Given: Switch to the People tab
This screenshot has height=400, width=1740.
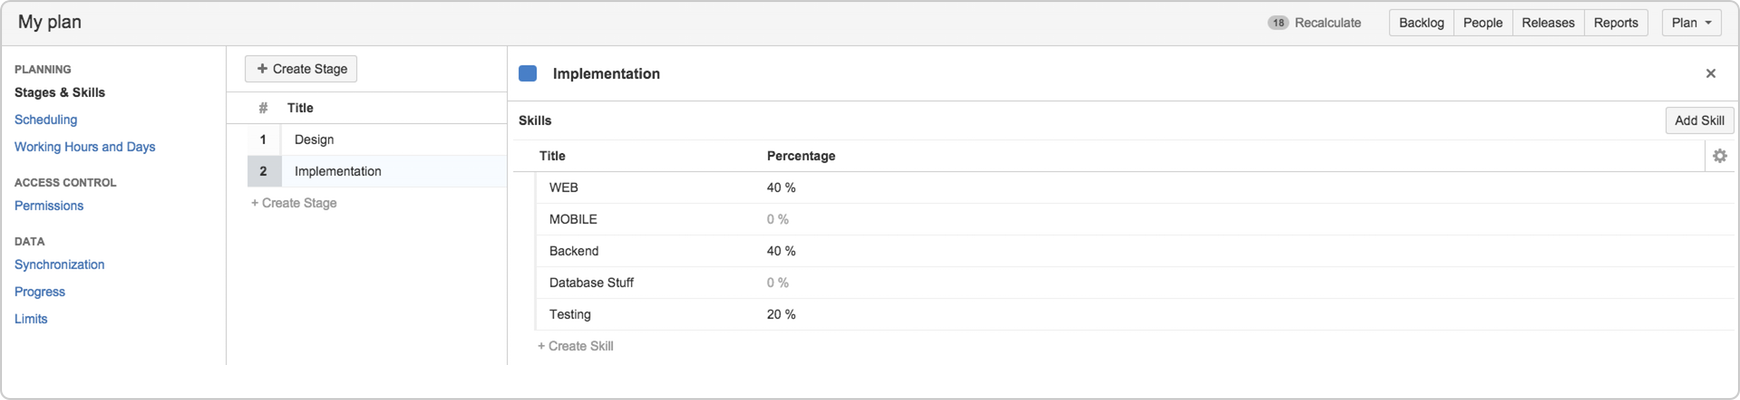Looking at the screenshot, I should tap(1482, 23).
